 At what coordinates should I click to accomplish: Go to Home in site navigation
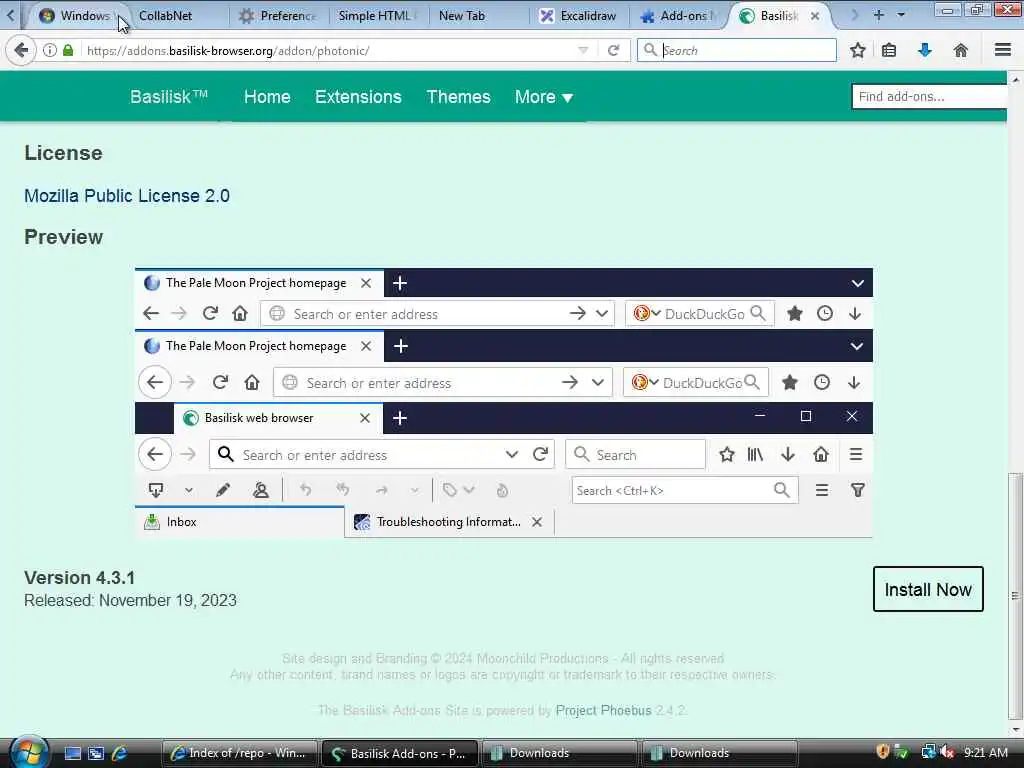(x=267, y=97)
